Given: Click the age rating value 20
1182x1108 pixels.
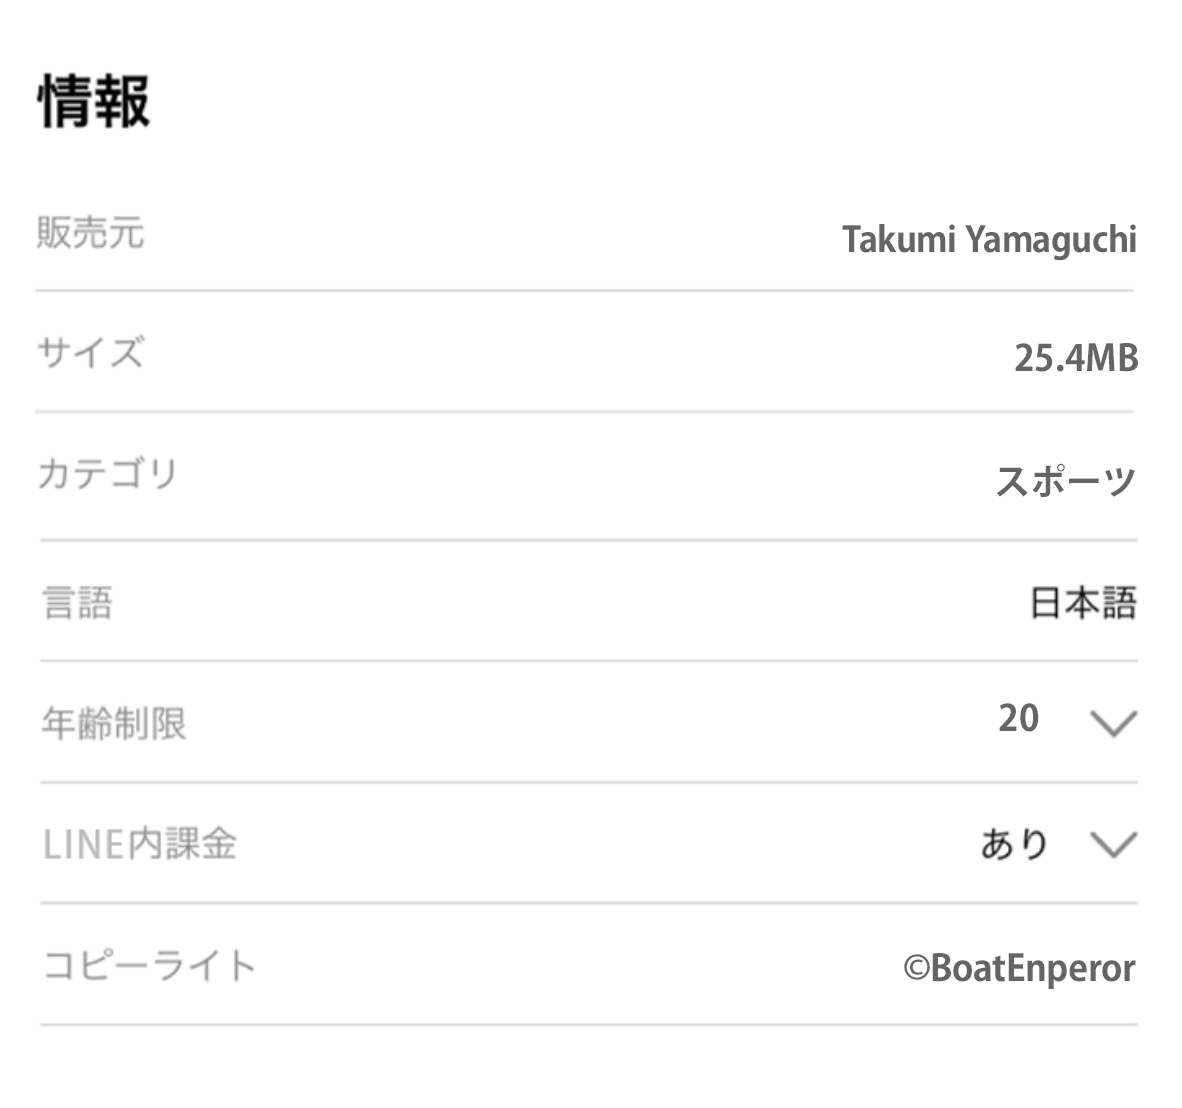Looking at the screenshot, I should (x=1018, y=718).
